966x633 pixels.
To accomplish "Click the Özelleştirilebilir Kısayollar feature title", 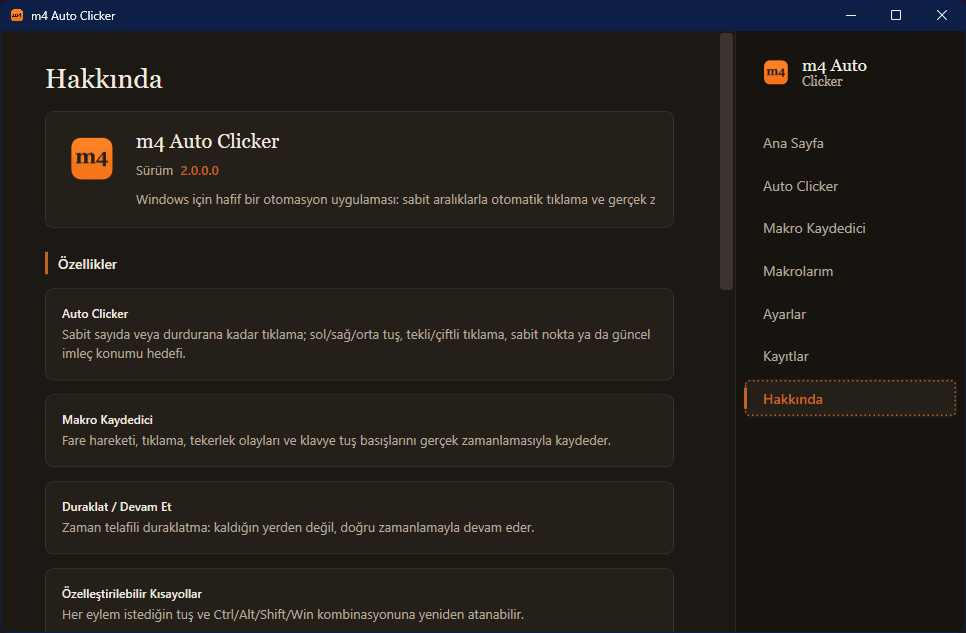I will pos(132,594).
